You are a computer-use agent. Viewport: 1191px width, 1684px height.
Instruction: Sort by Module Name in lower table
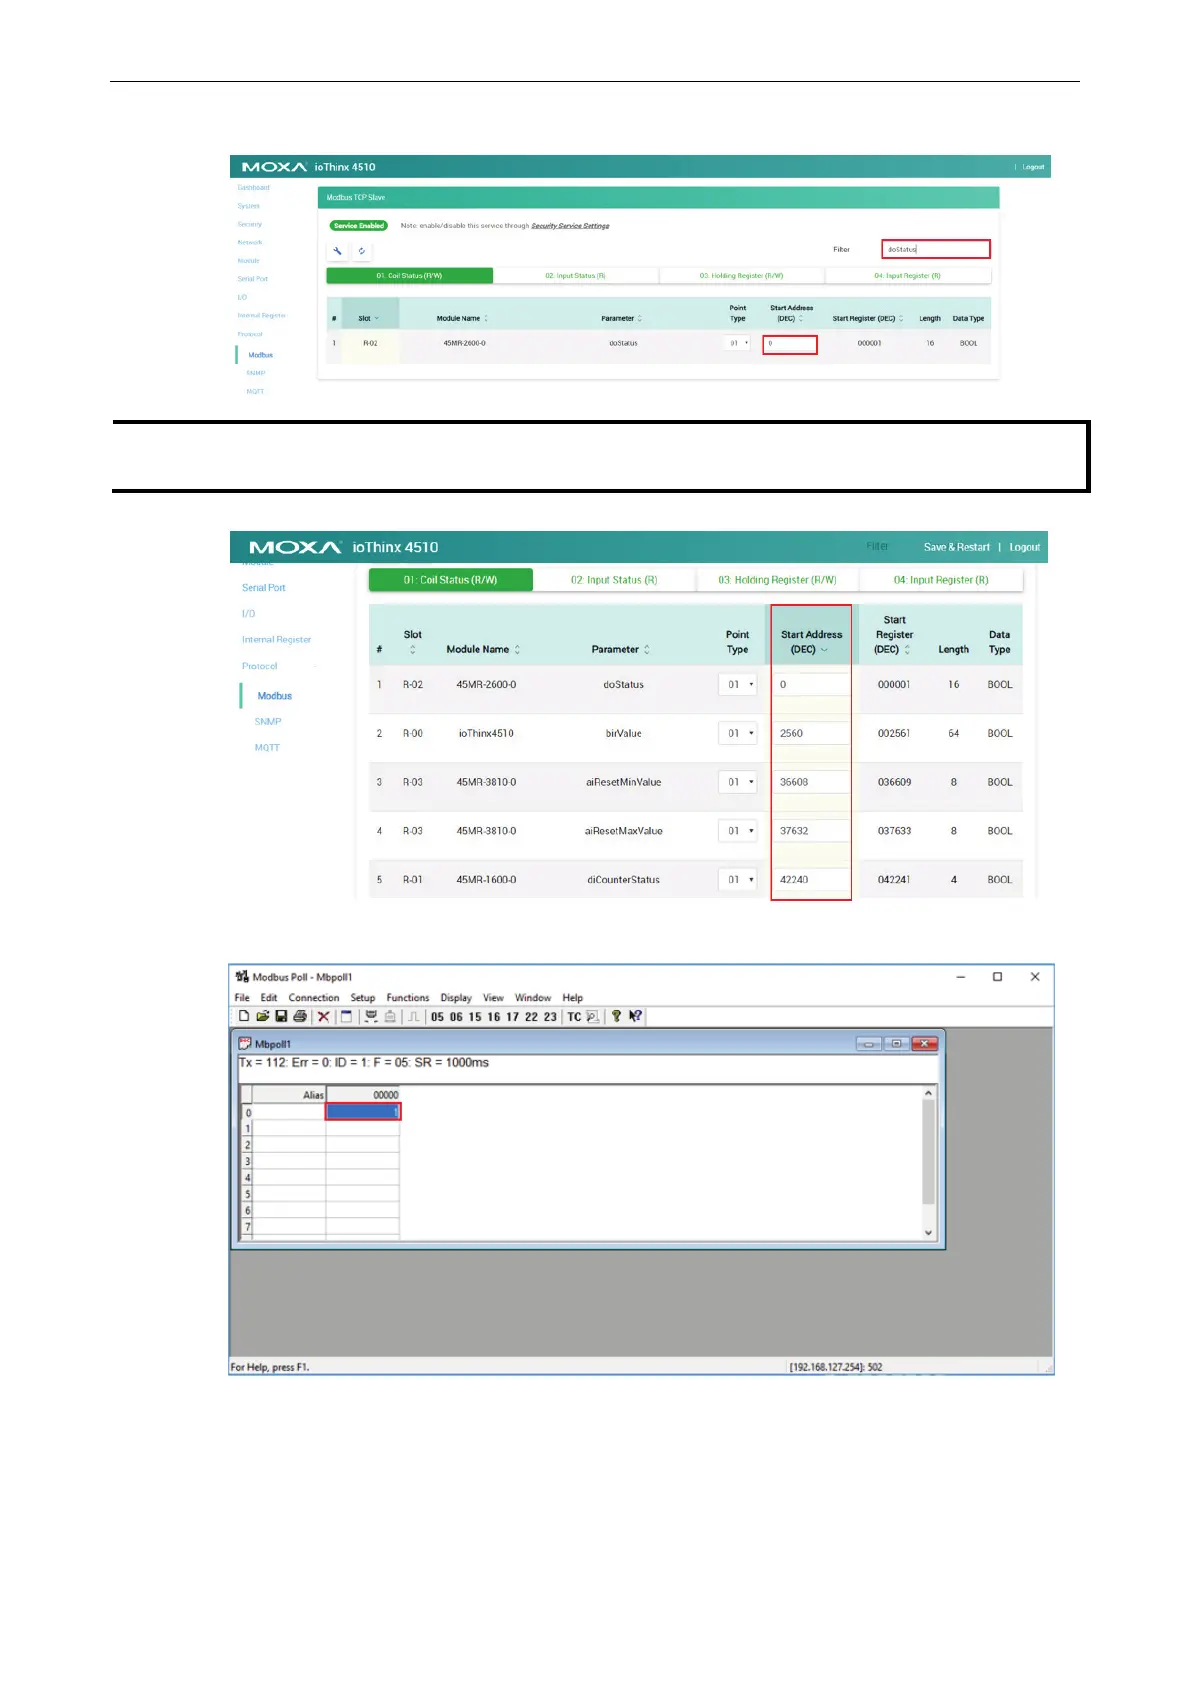[483, 649]
